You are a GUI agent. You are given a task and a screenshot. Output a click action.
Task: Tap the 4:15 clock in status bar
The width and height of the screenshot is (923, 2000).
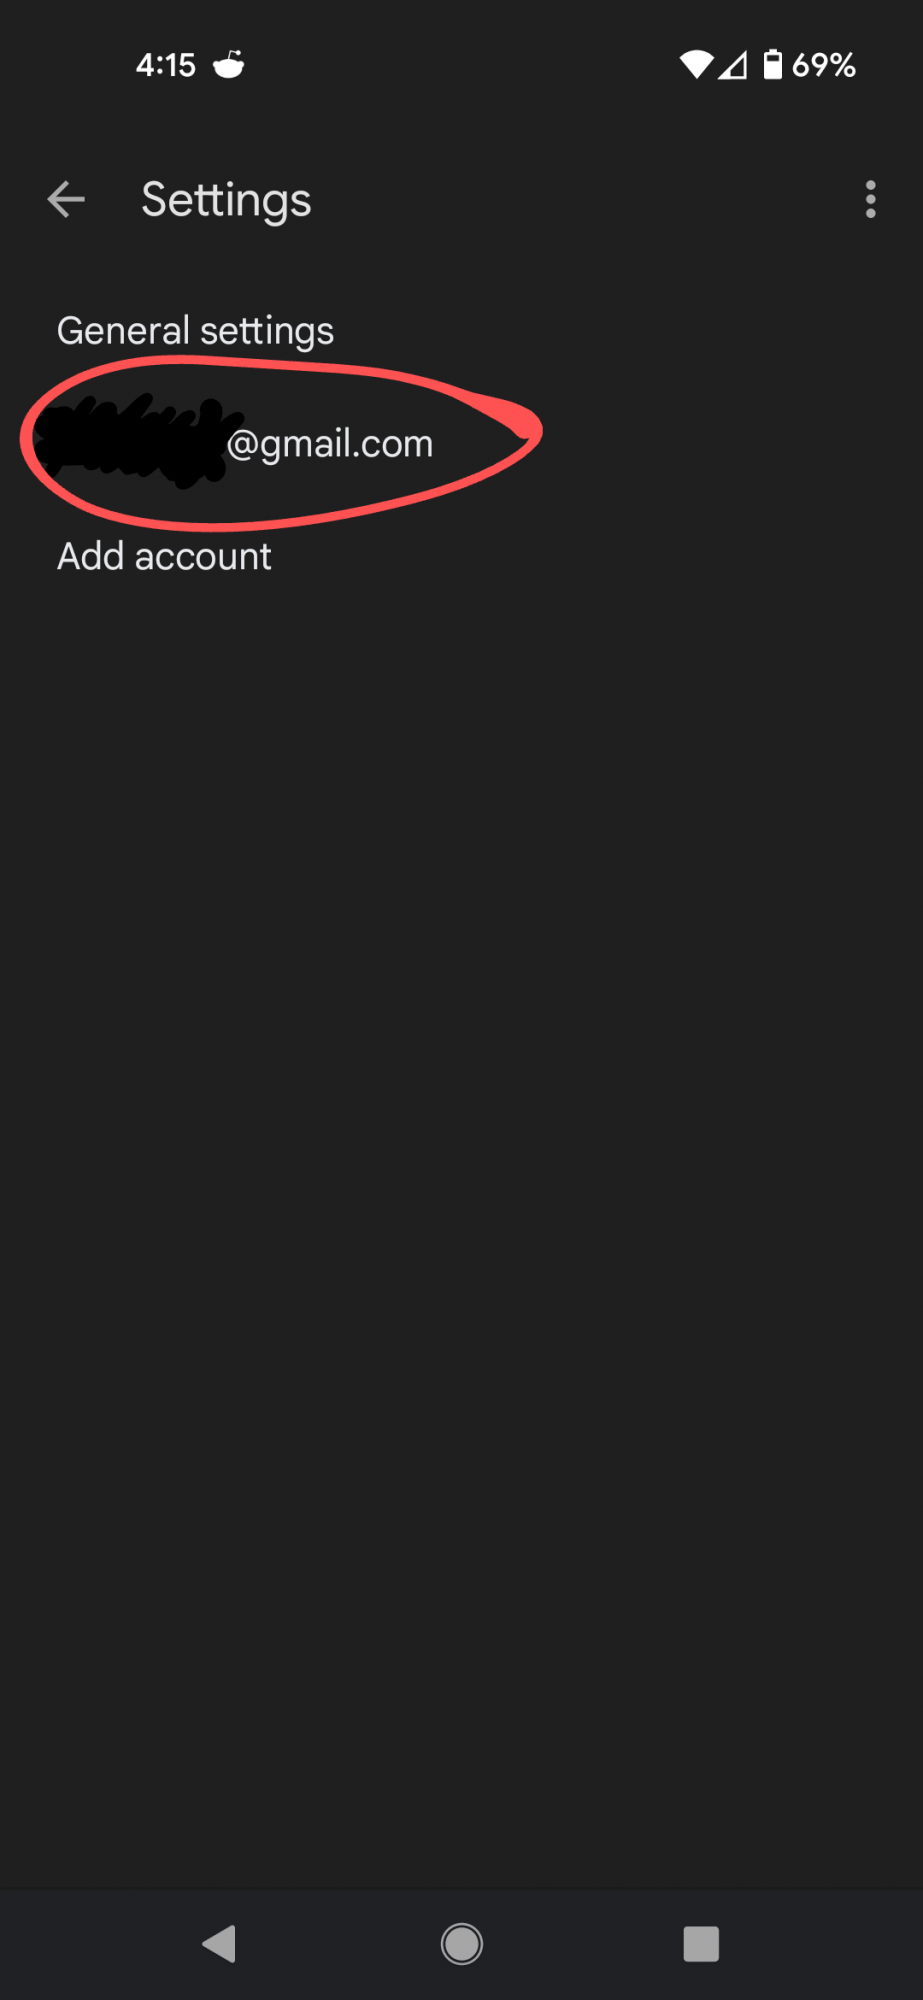tap(166, 66)
